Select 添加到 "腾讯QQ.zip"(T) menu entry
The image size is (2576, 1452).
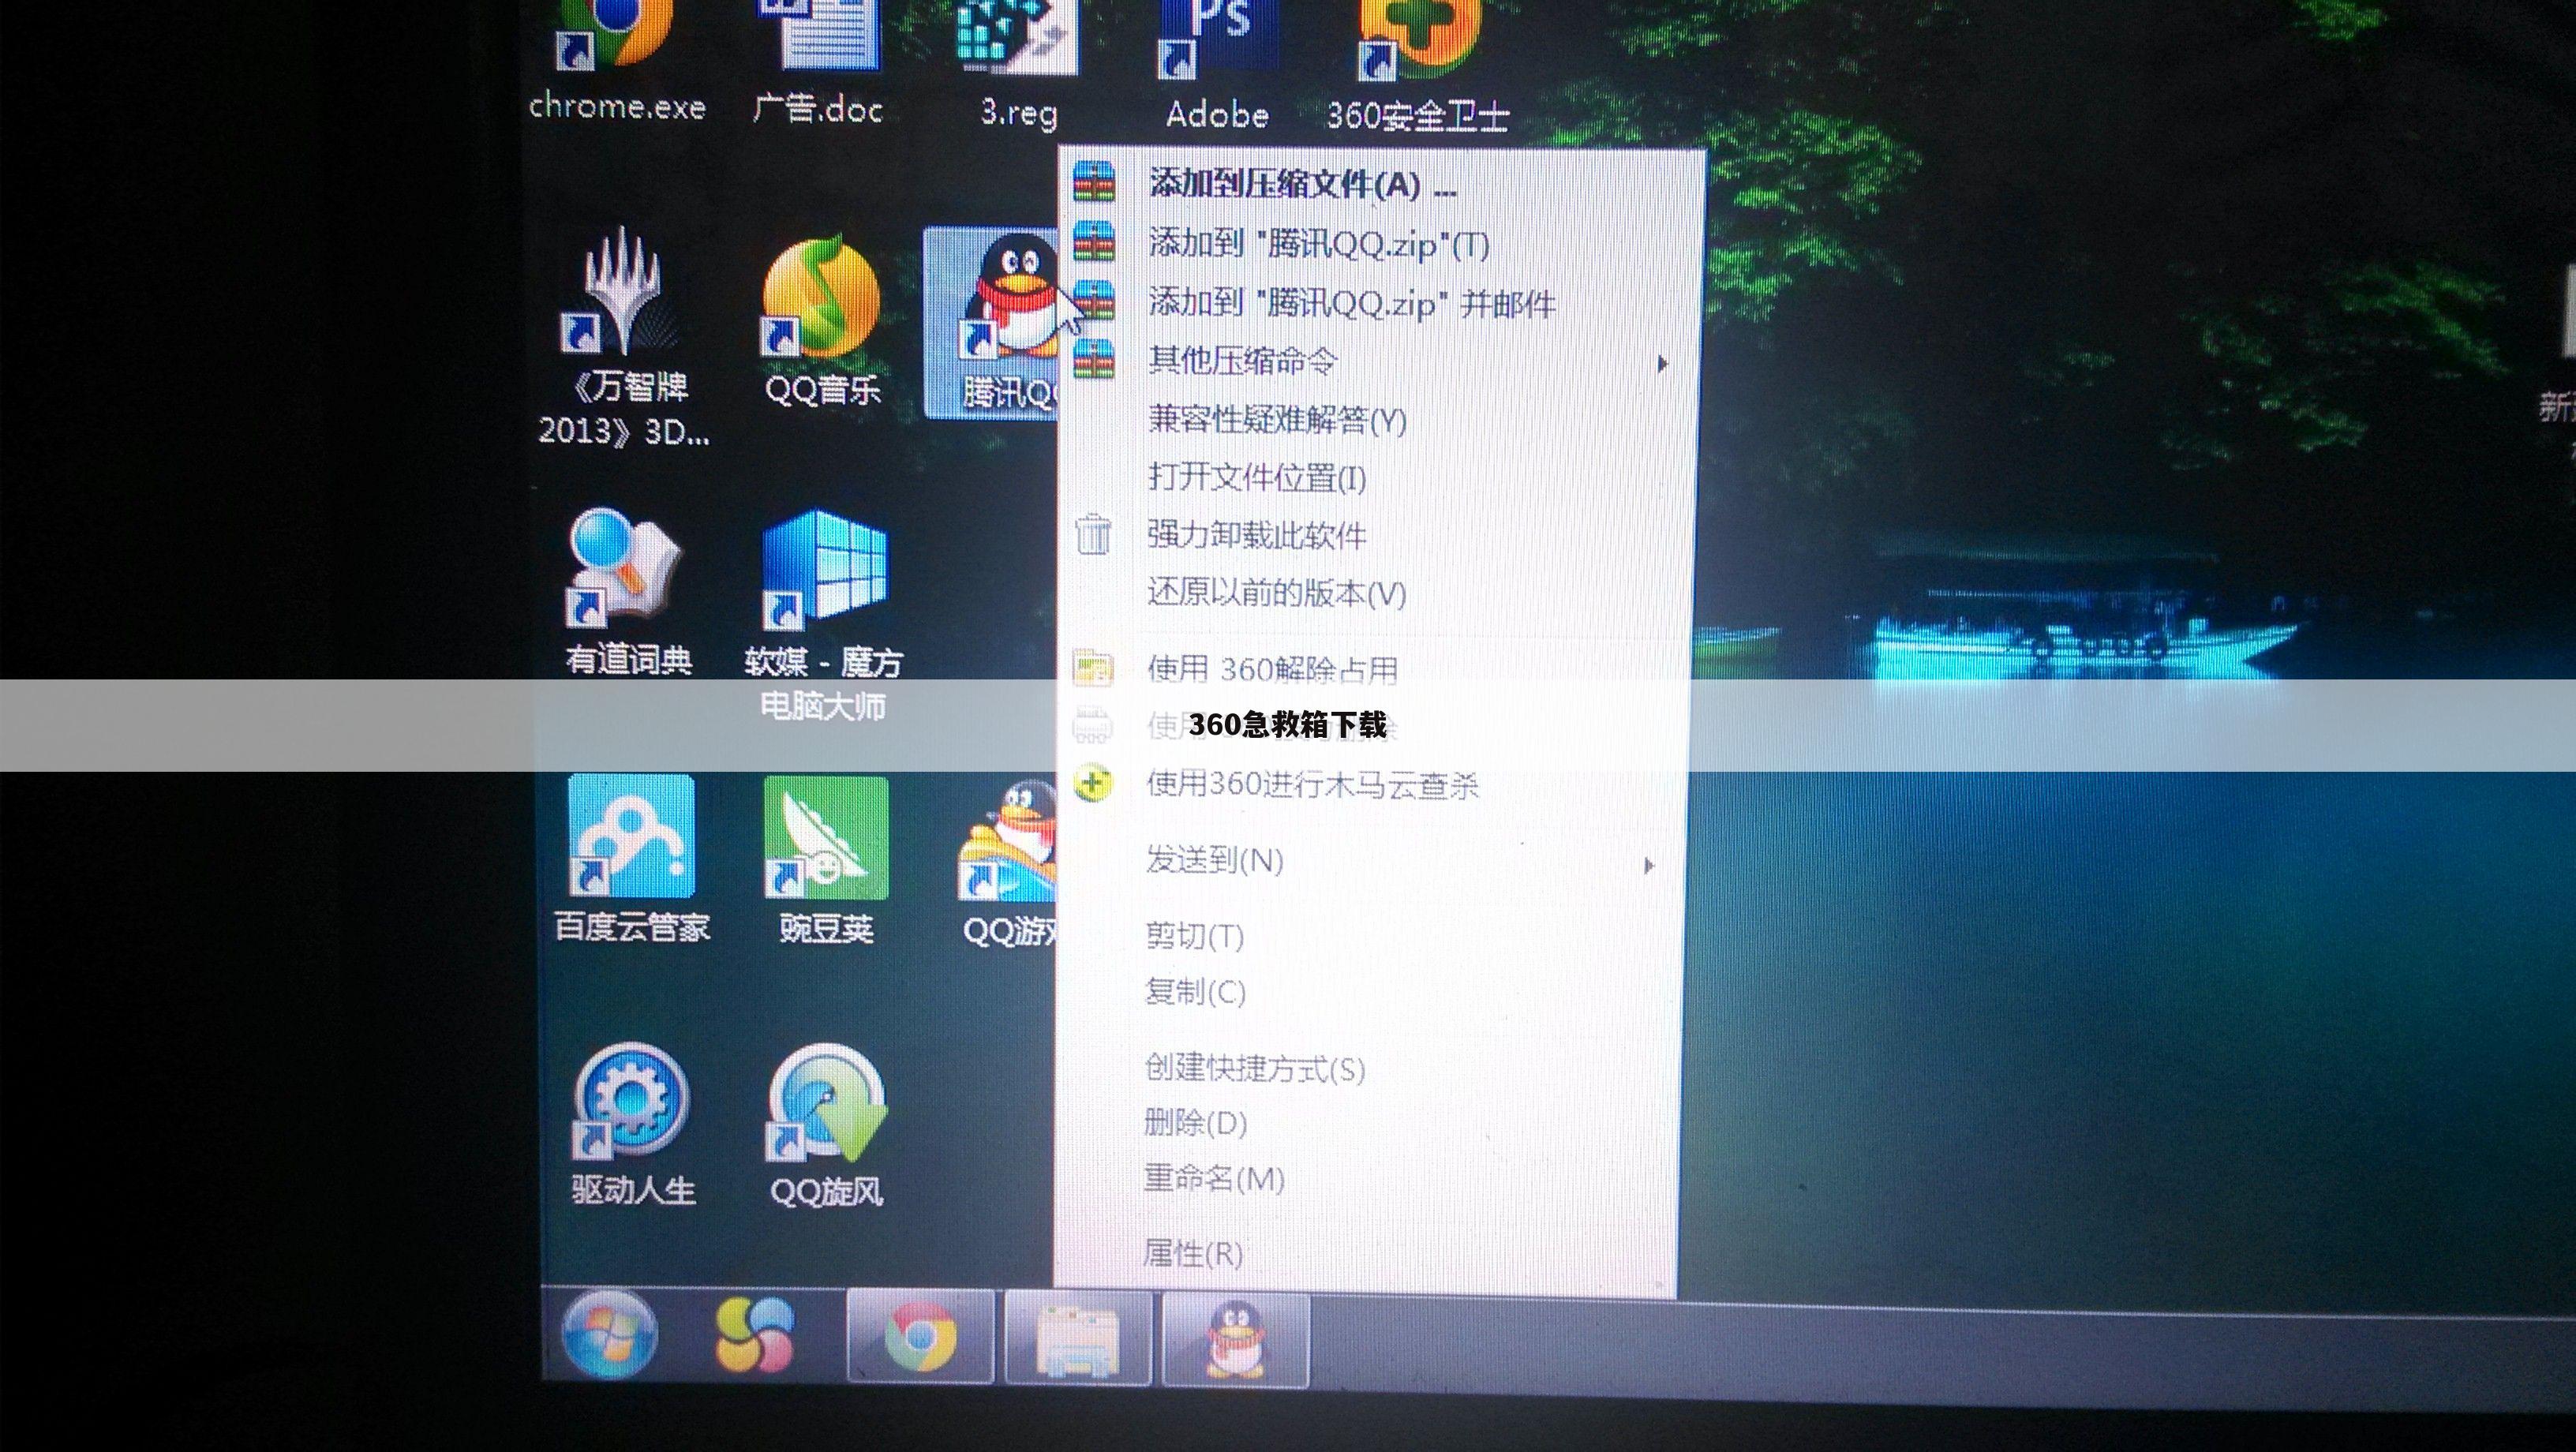point(1382,243)
